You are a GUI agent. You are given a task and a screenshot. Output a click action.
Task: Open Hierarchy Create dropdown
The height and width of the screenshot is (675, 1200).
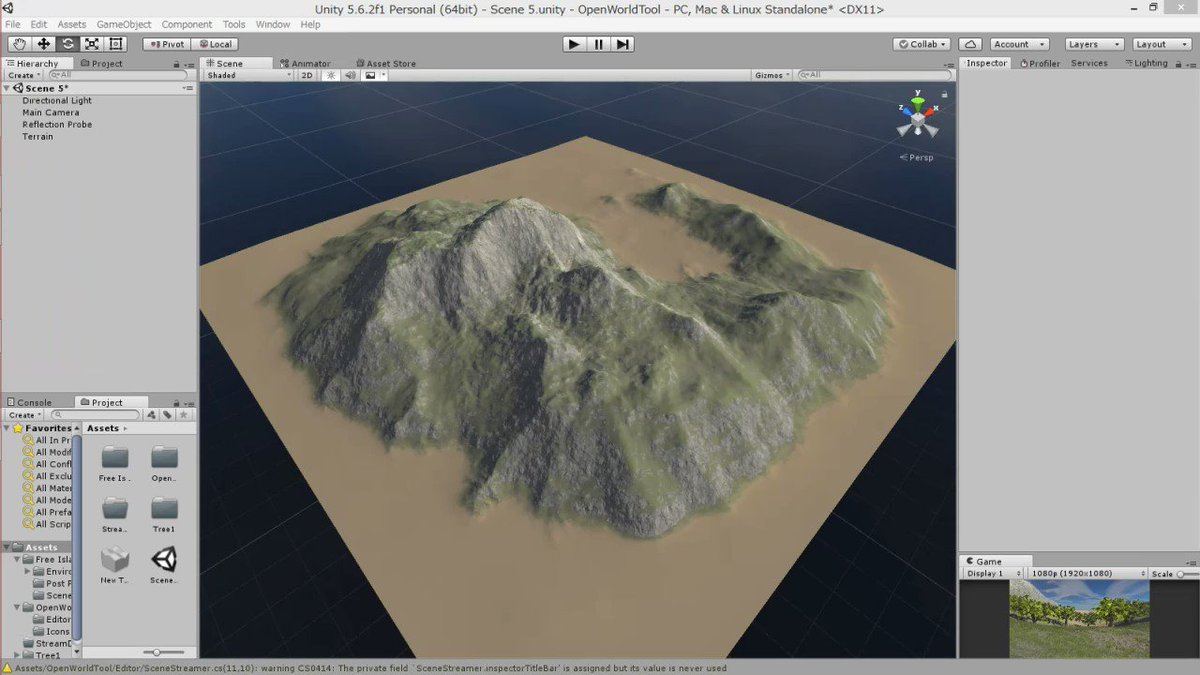click(24, 75)
